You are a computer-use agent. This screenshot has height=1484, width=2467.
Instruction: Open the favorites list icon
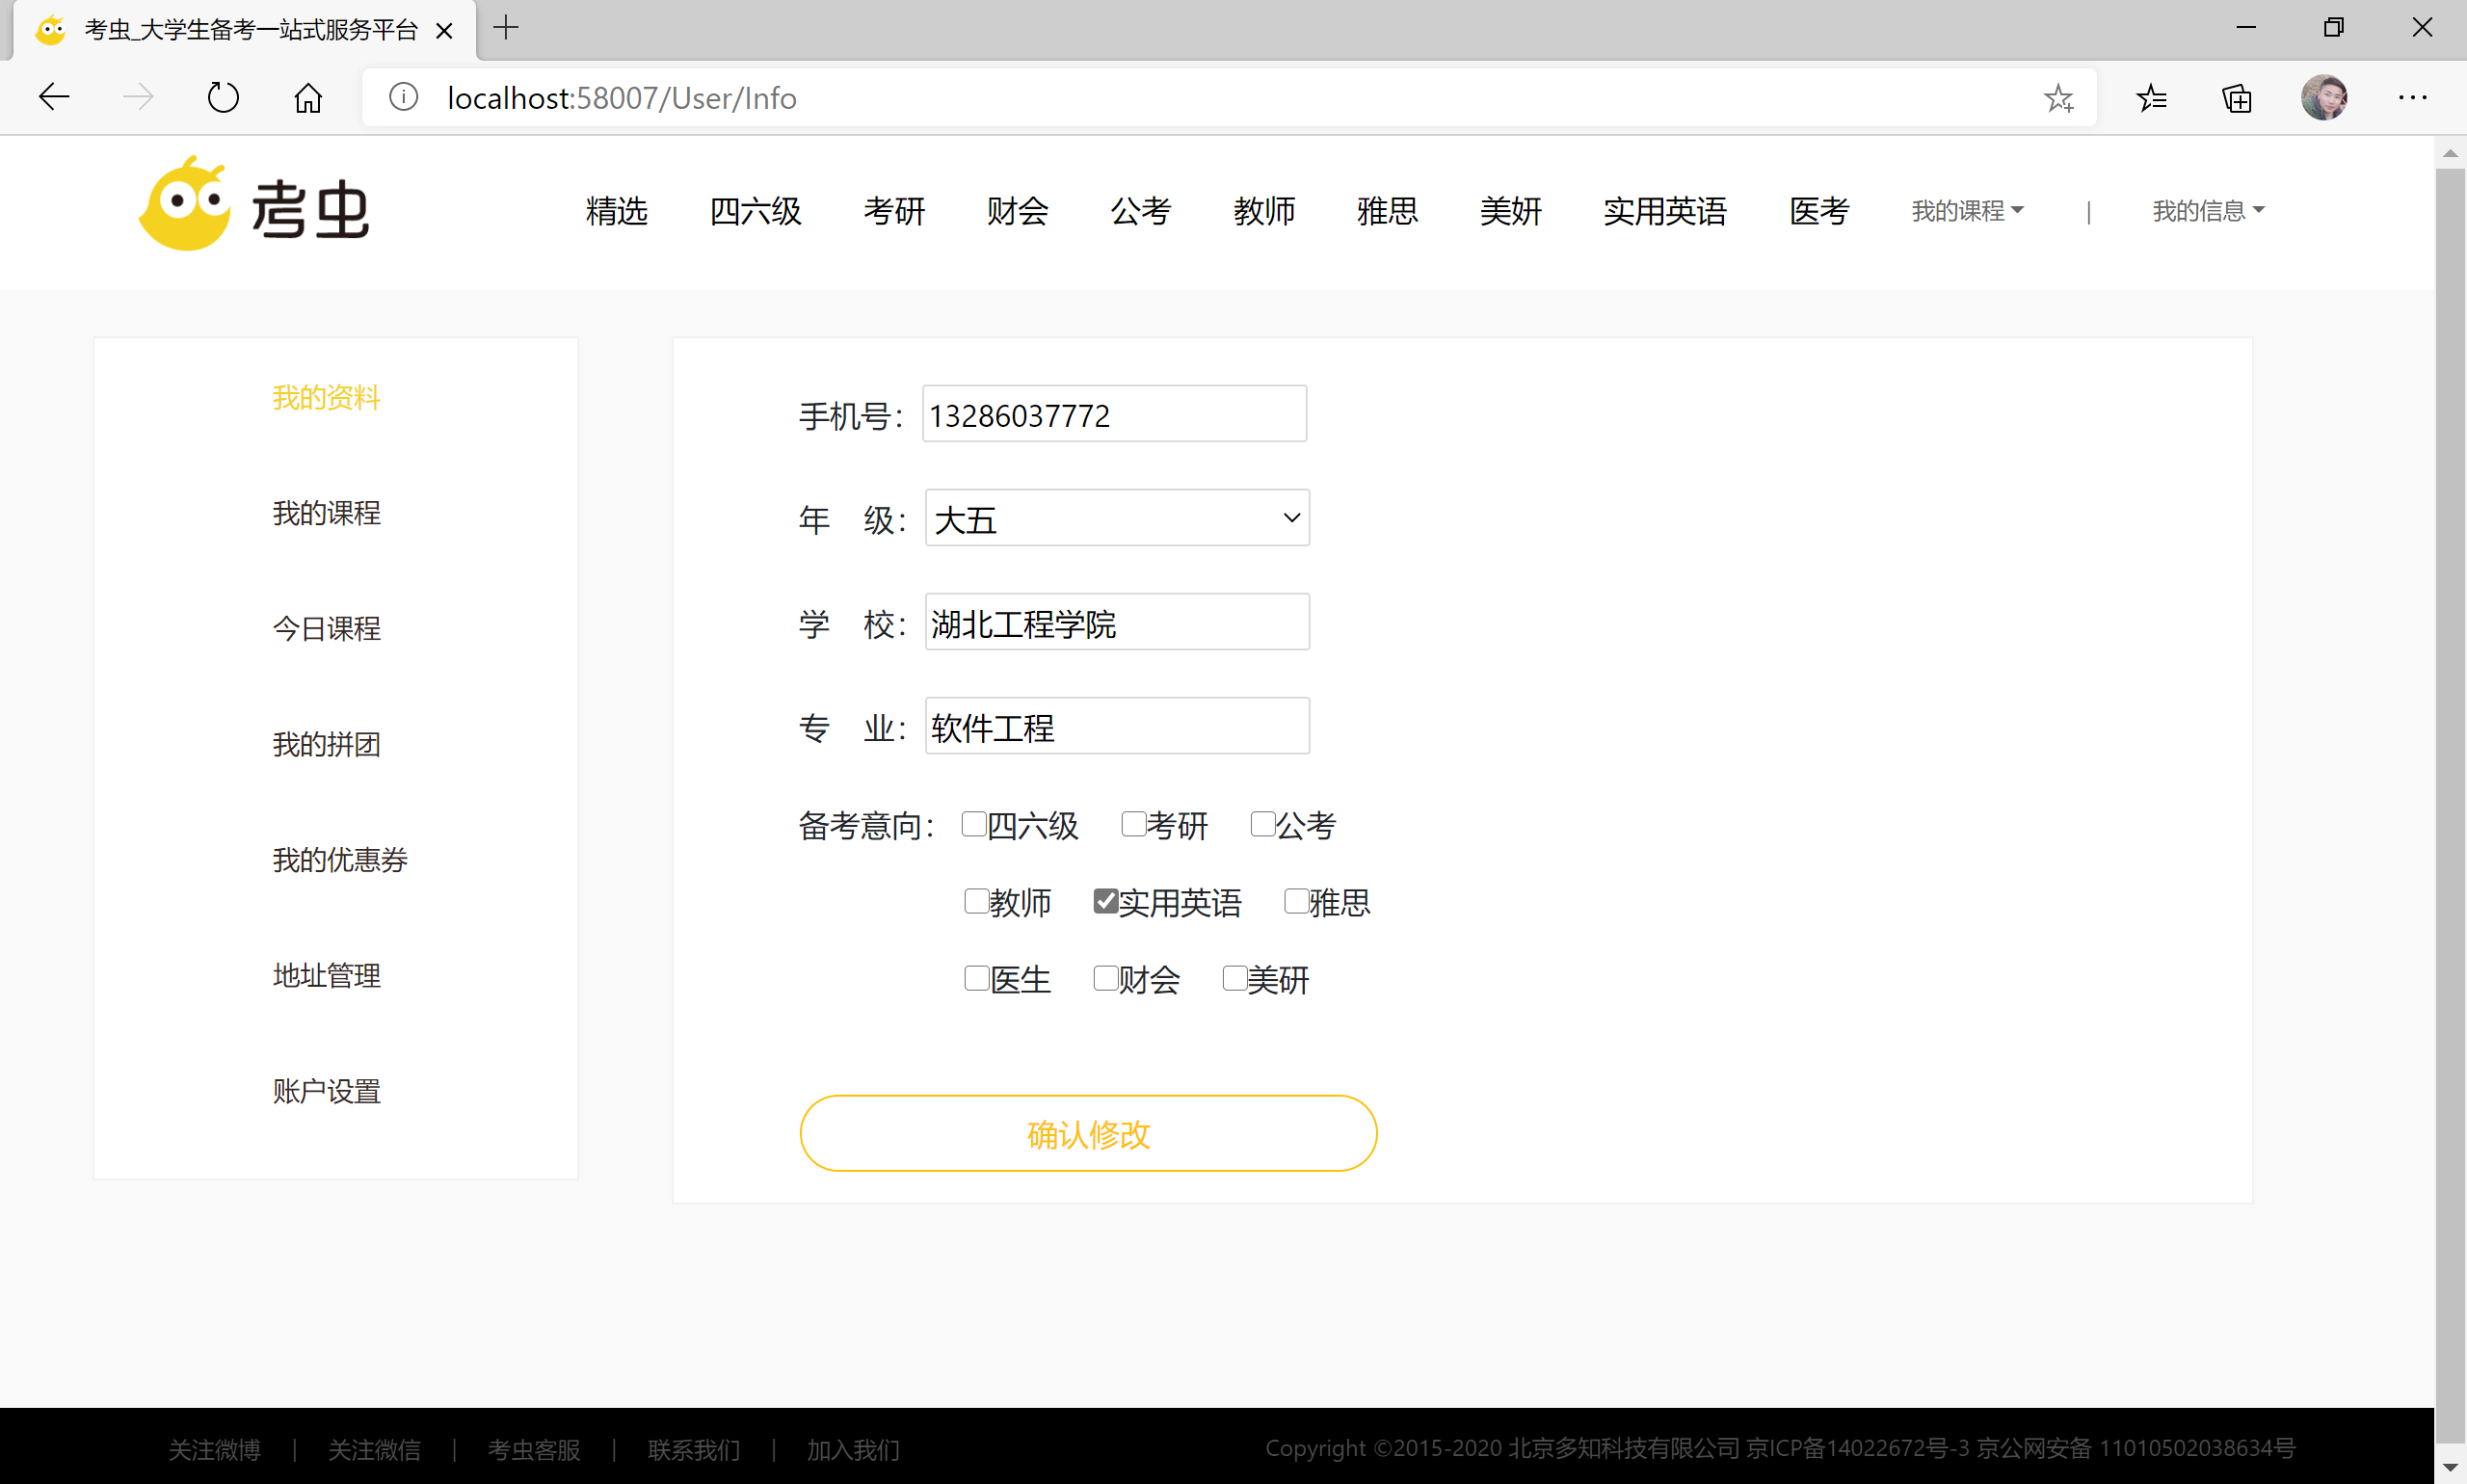2151,98
